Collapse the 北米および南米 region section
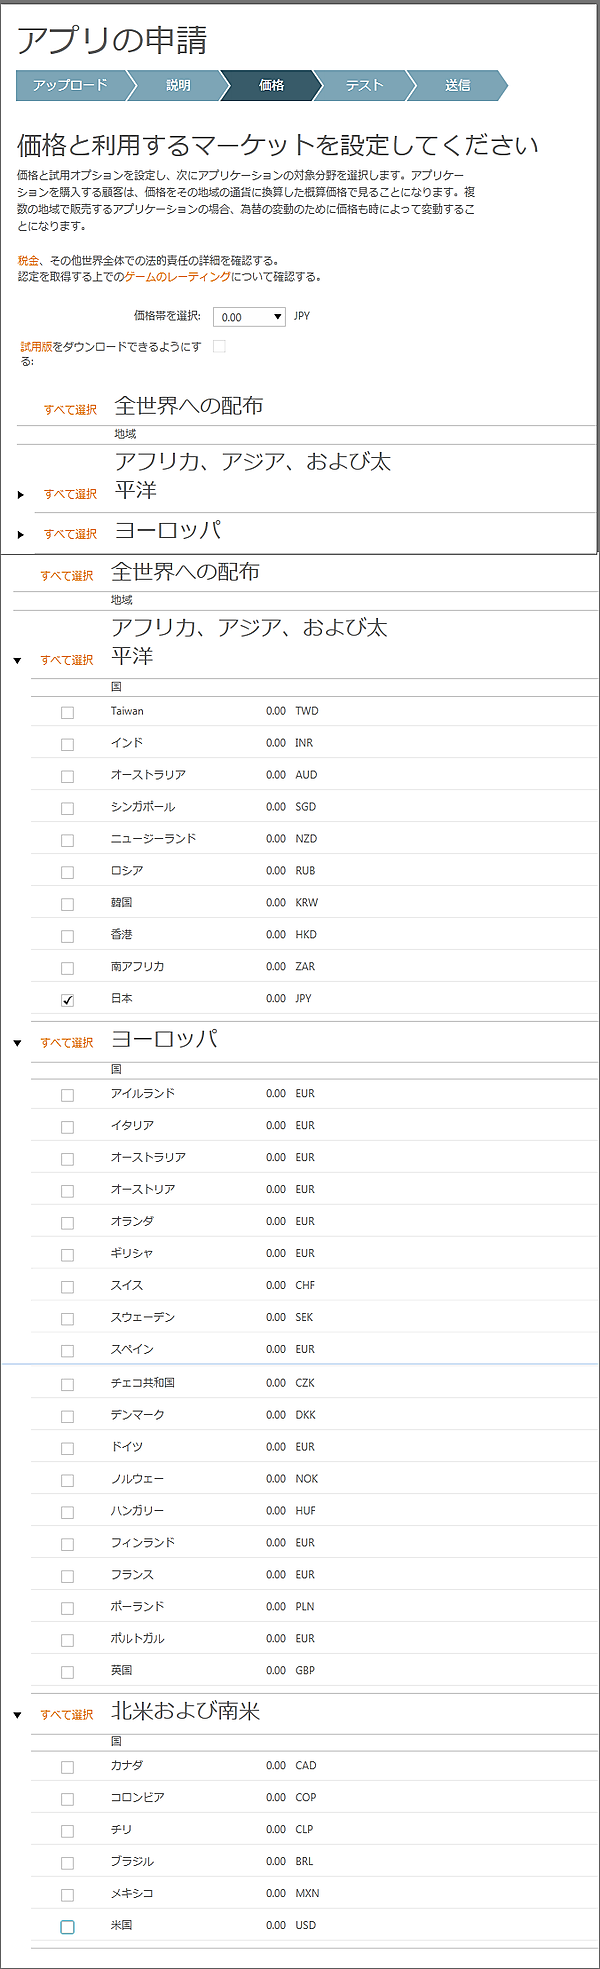The width and height of the screenshot is (600, 1969). (17, 1715)
